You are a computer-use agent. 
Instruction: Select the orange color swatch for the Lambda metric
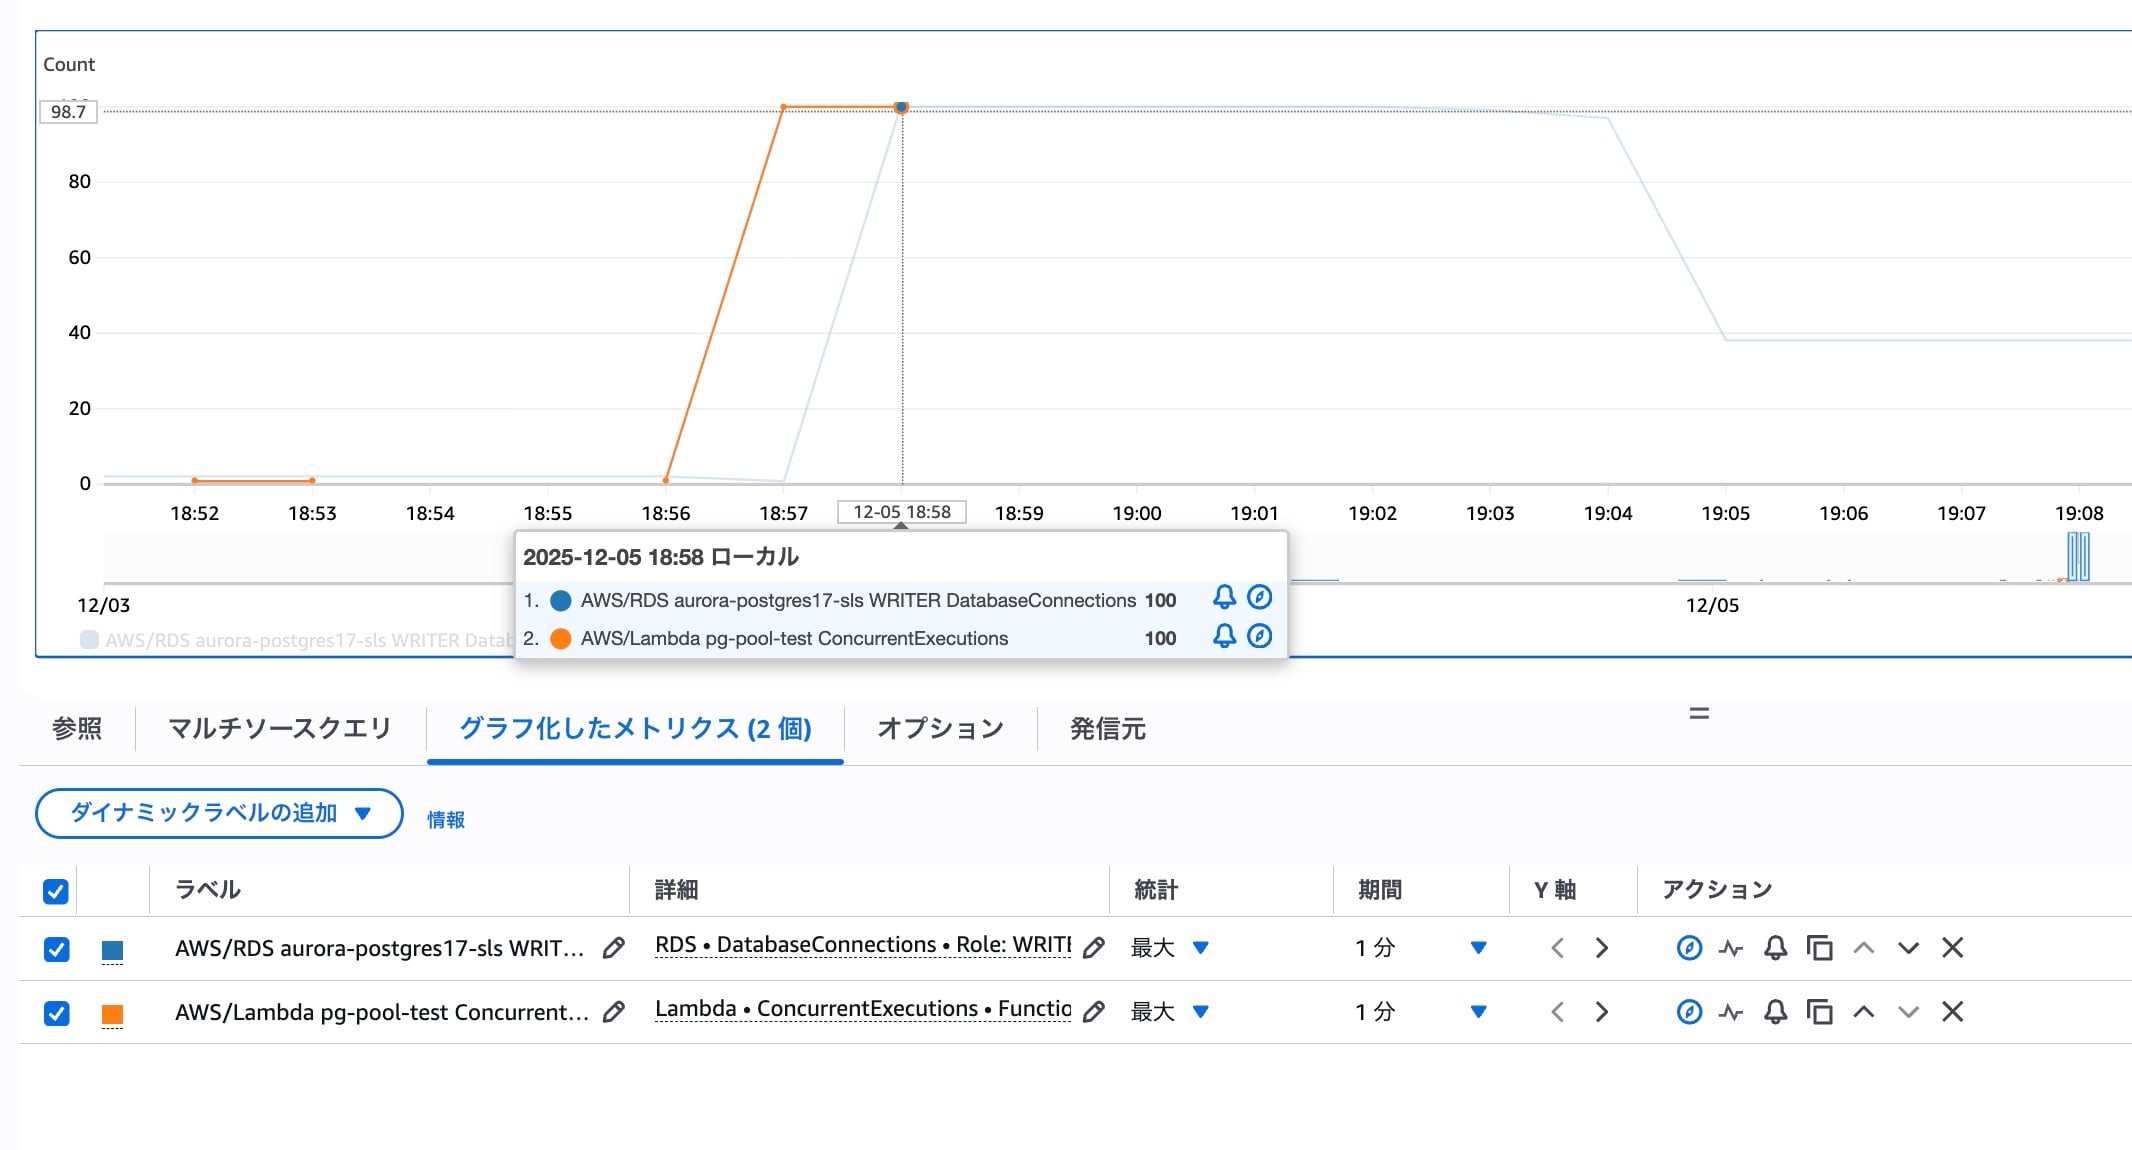point(112,1011)
